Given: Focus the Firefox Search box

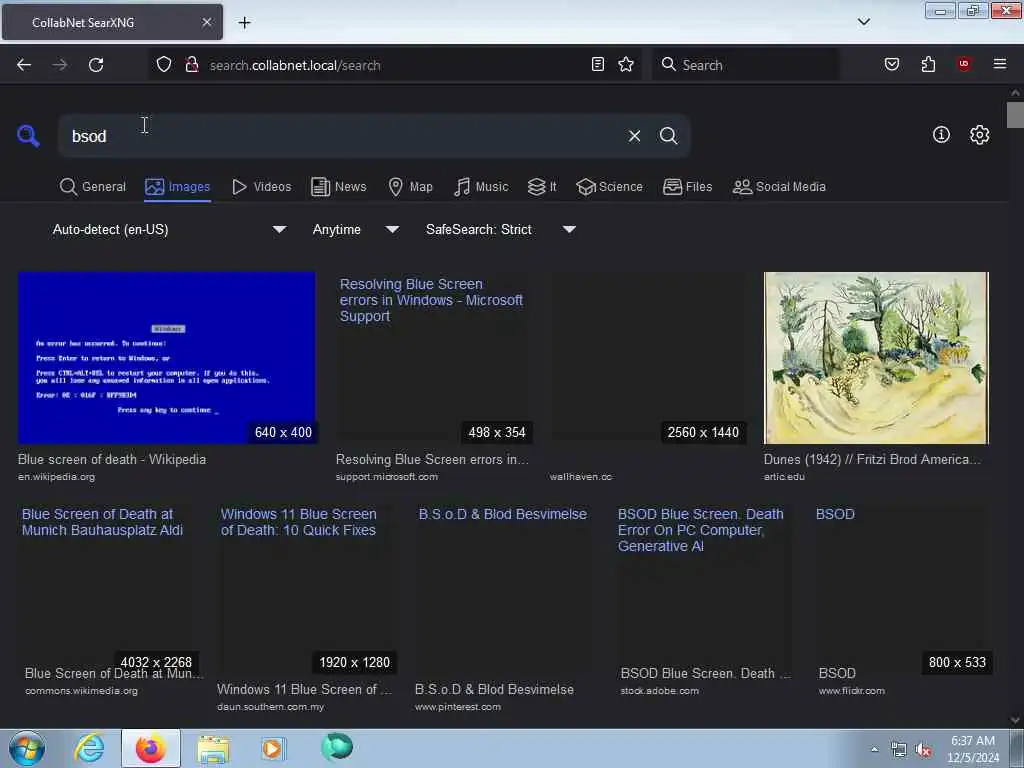Looking at the screenshot, I should click(x=745, y=65).
